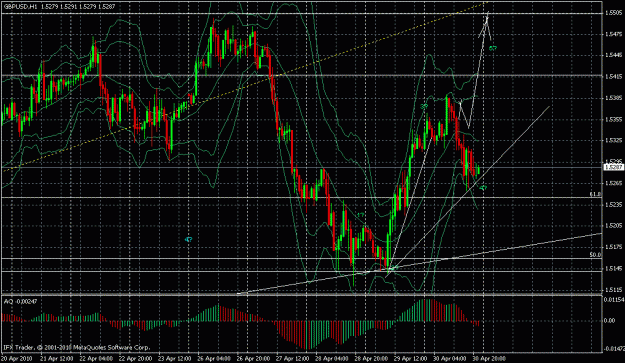The height and width of the screenshot is (363, 625).
Task: Click the 28 Apr 04:00 time label
Action: tap(332, 358)
